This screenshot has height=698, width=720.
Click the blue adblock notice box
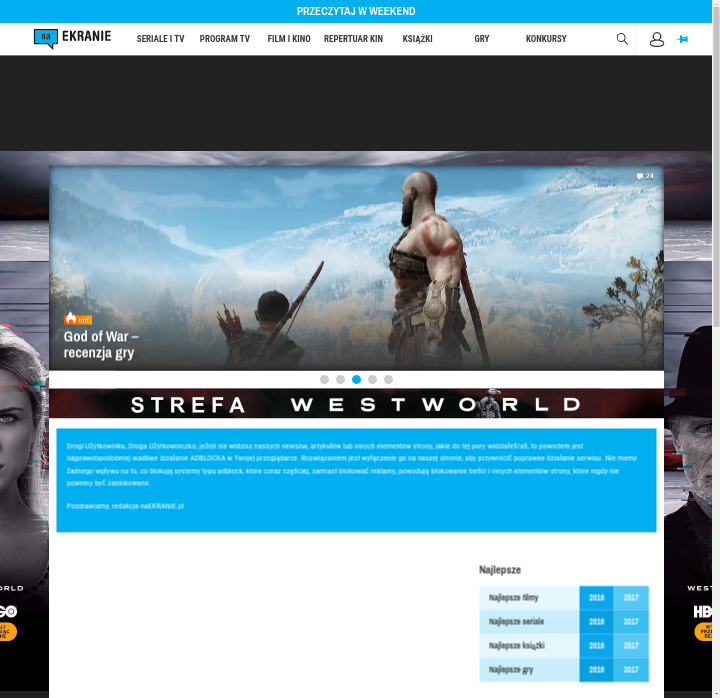[x=356, y=480]
